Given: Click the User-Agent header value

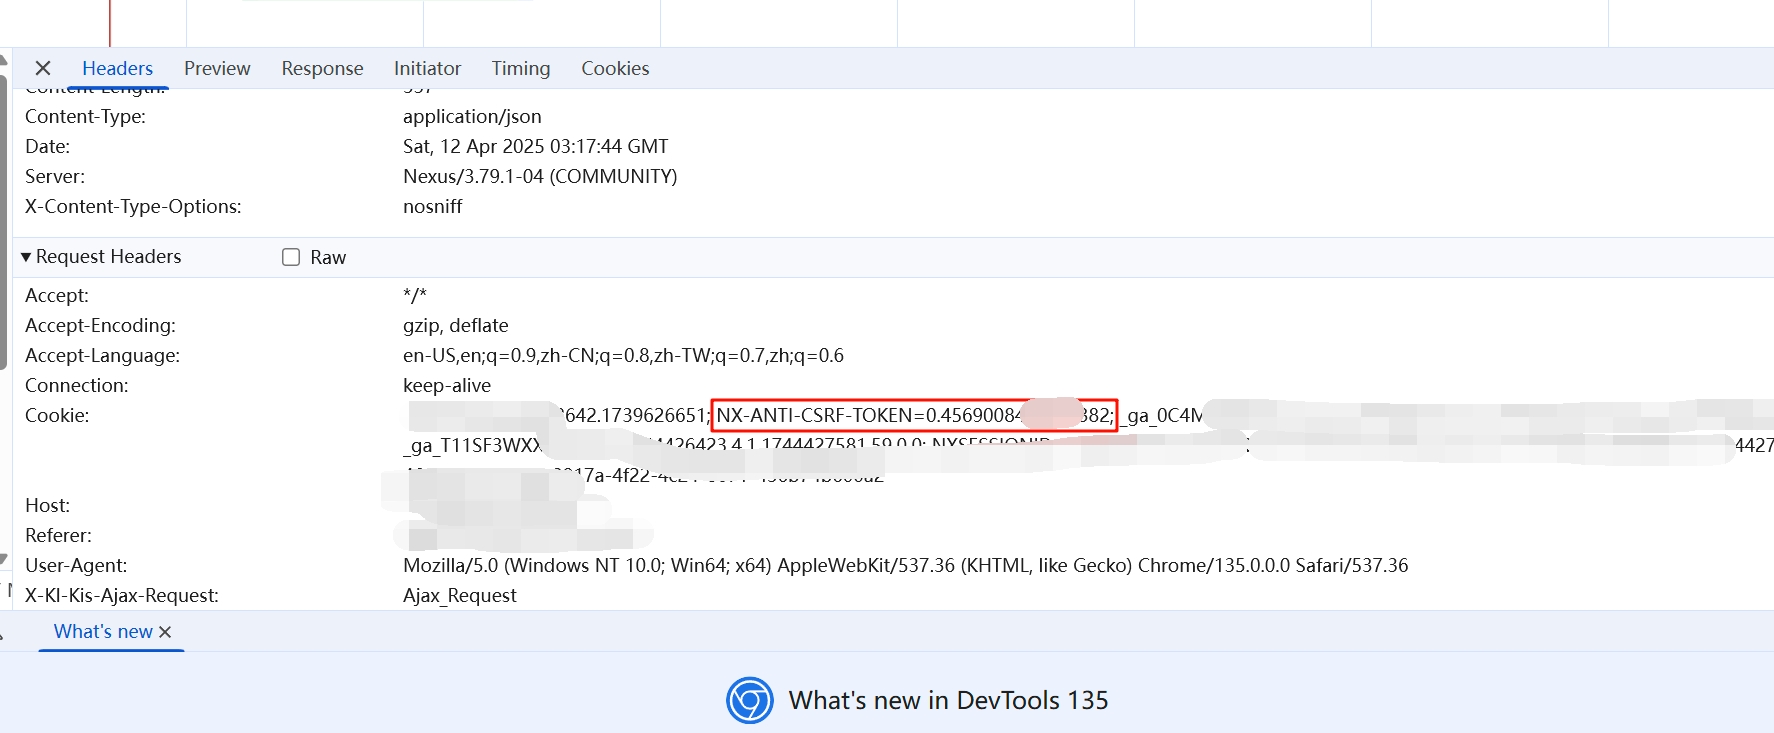Looking at the screenshot, I should (905, 565).
